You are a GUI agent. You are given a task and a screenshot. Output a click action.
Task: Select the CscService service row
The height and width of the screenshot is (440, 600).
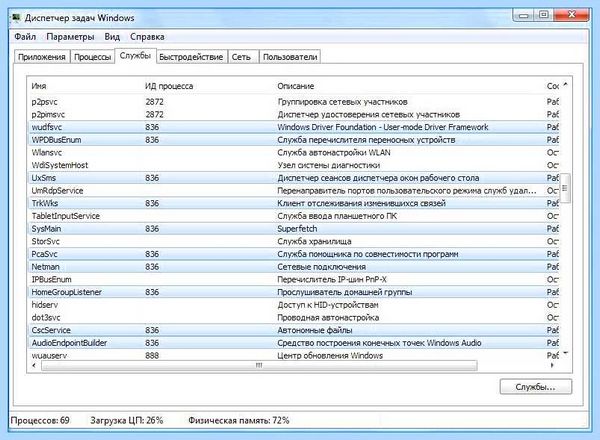[x=295, y=330]
